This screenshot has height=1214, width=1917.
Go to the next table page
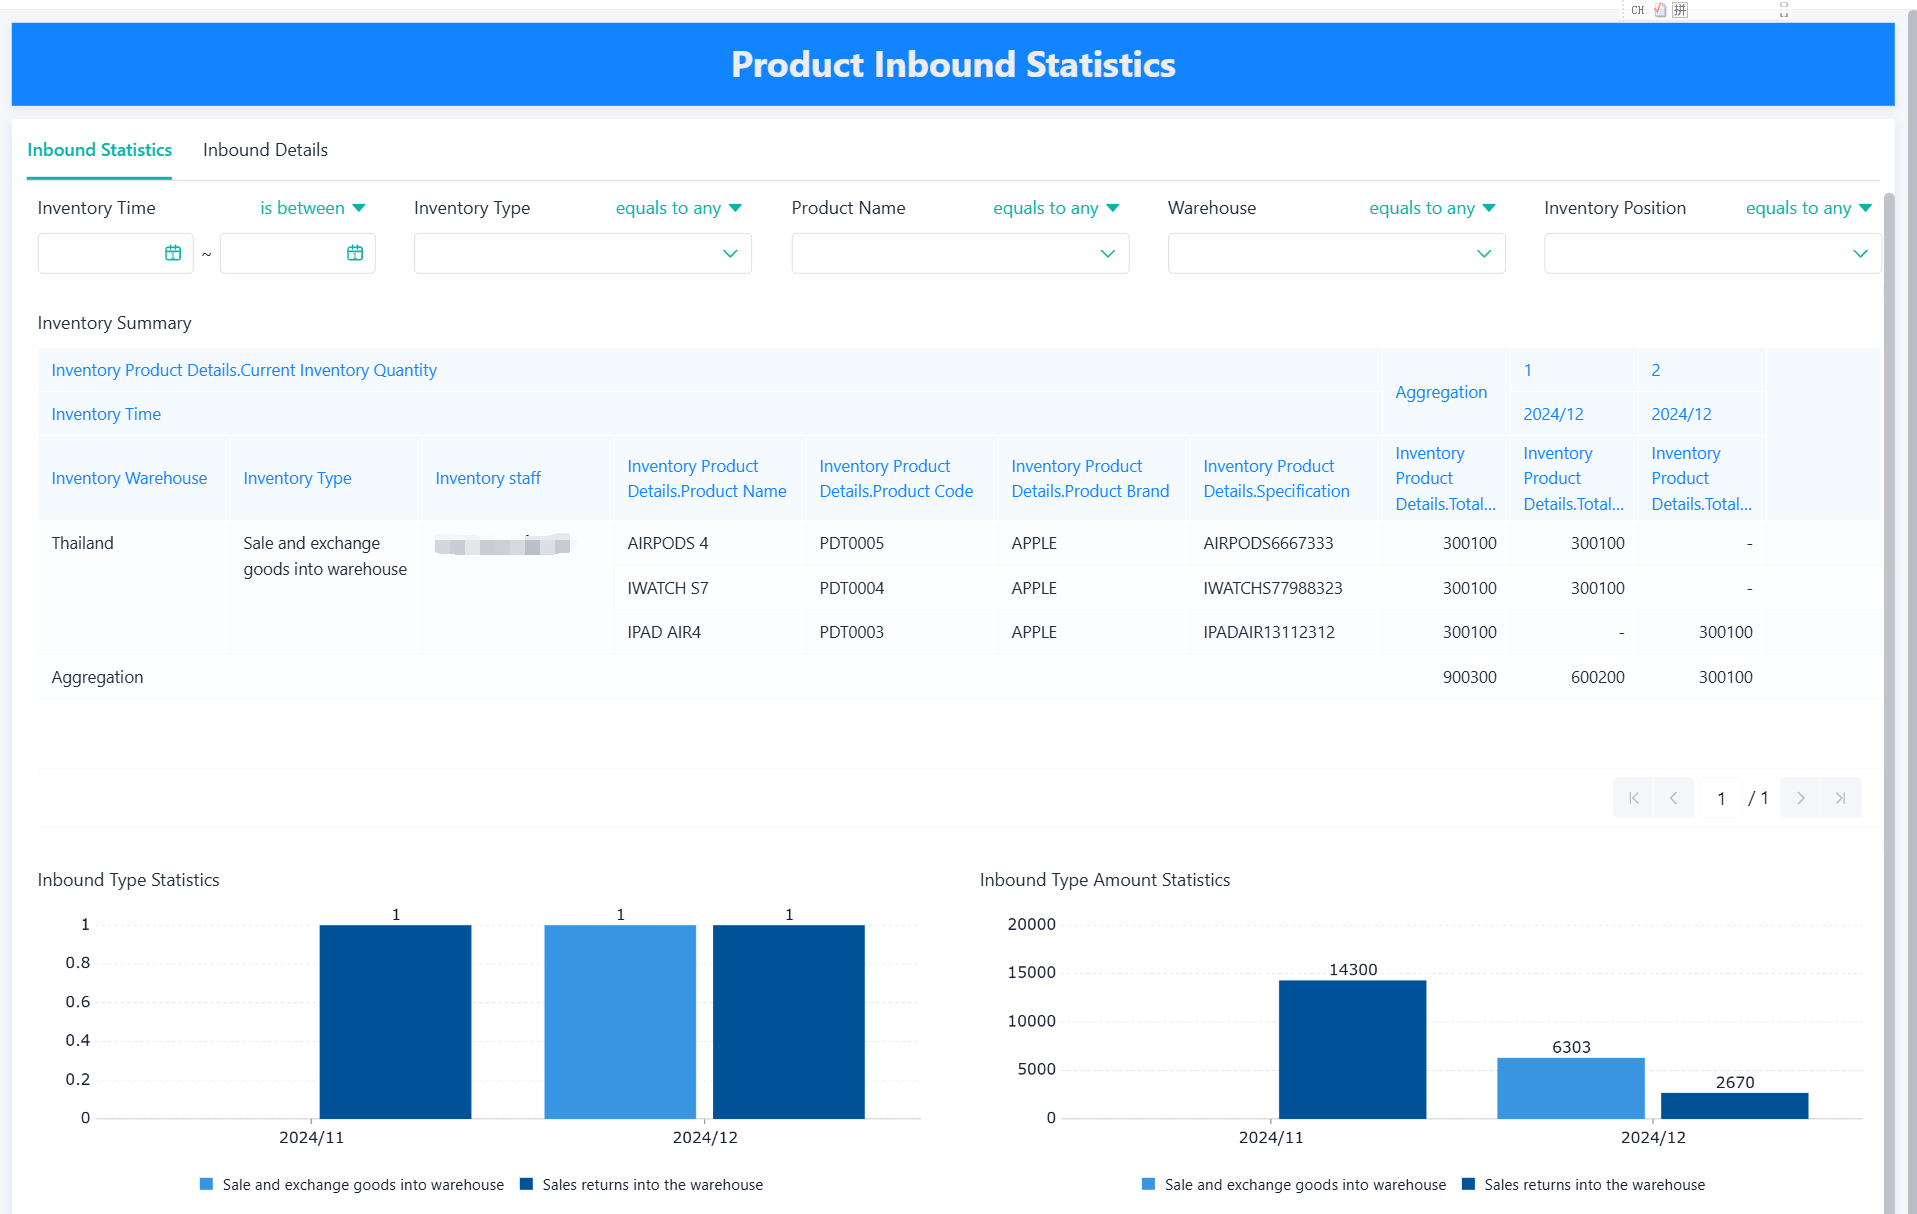coord(1800,798)
